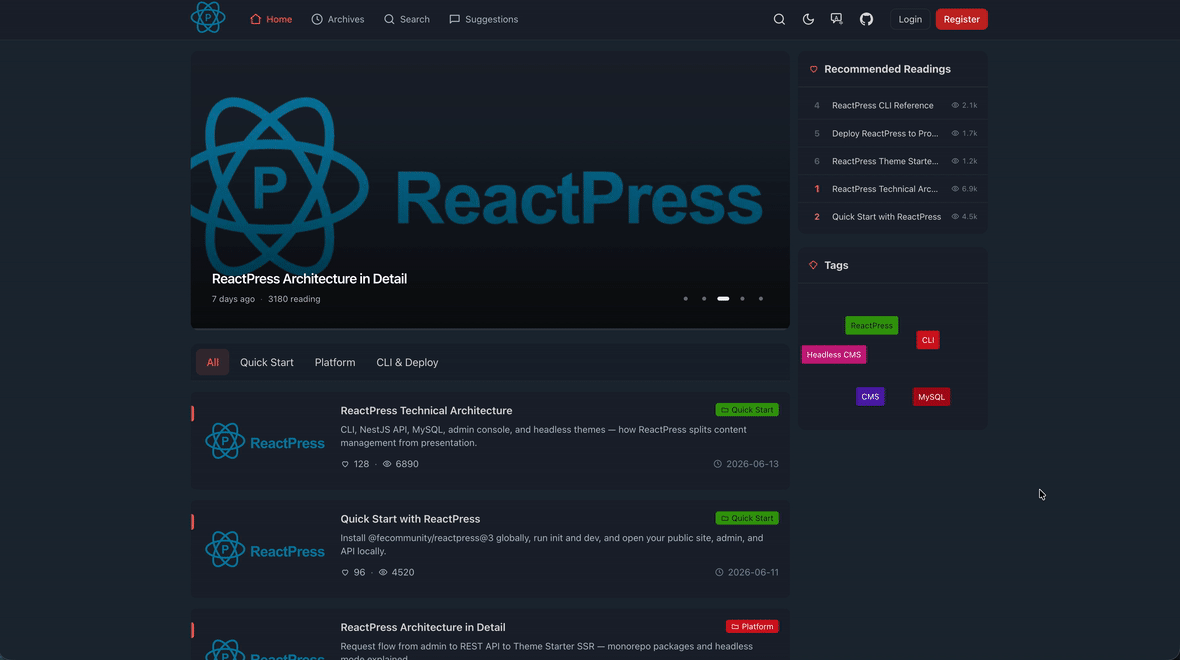This screenshot has width=1180, height=660.
Task: Click the ReactPress logo in the navbar
Action: click(208, 17)
